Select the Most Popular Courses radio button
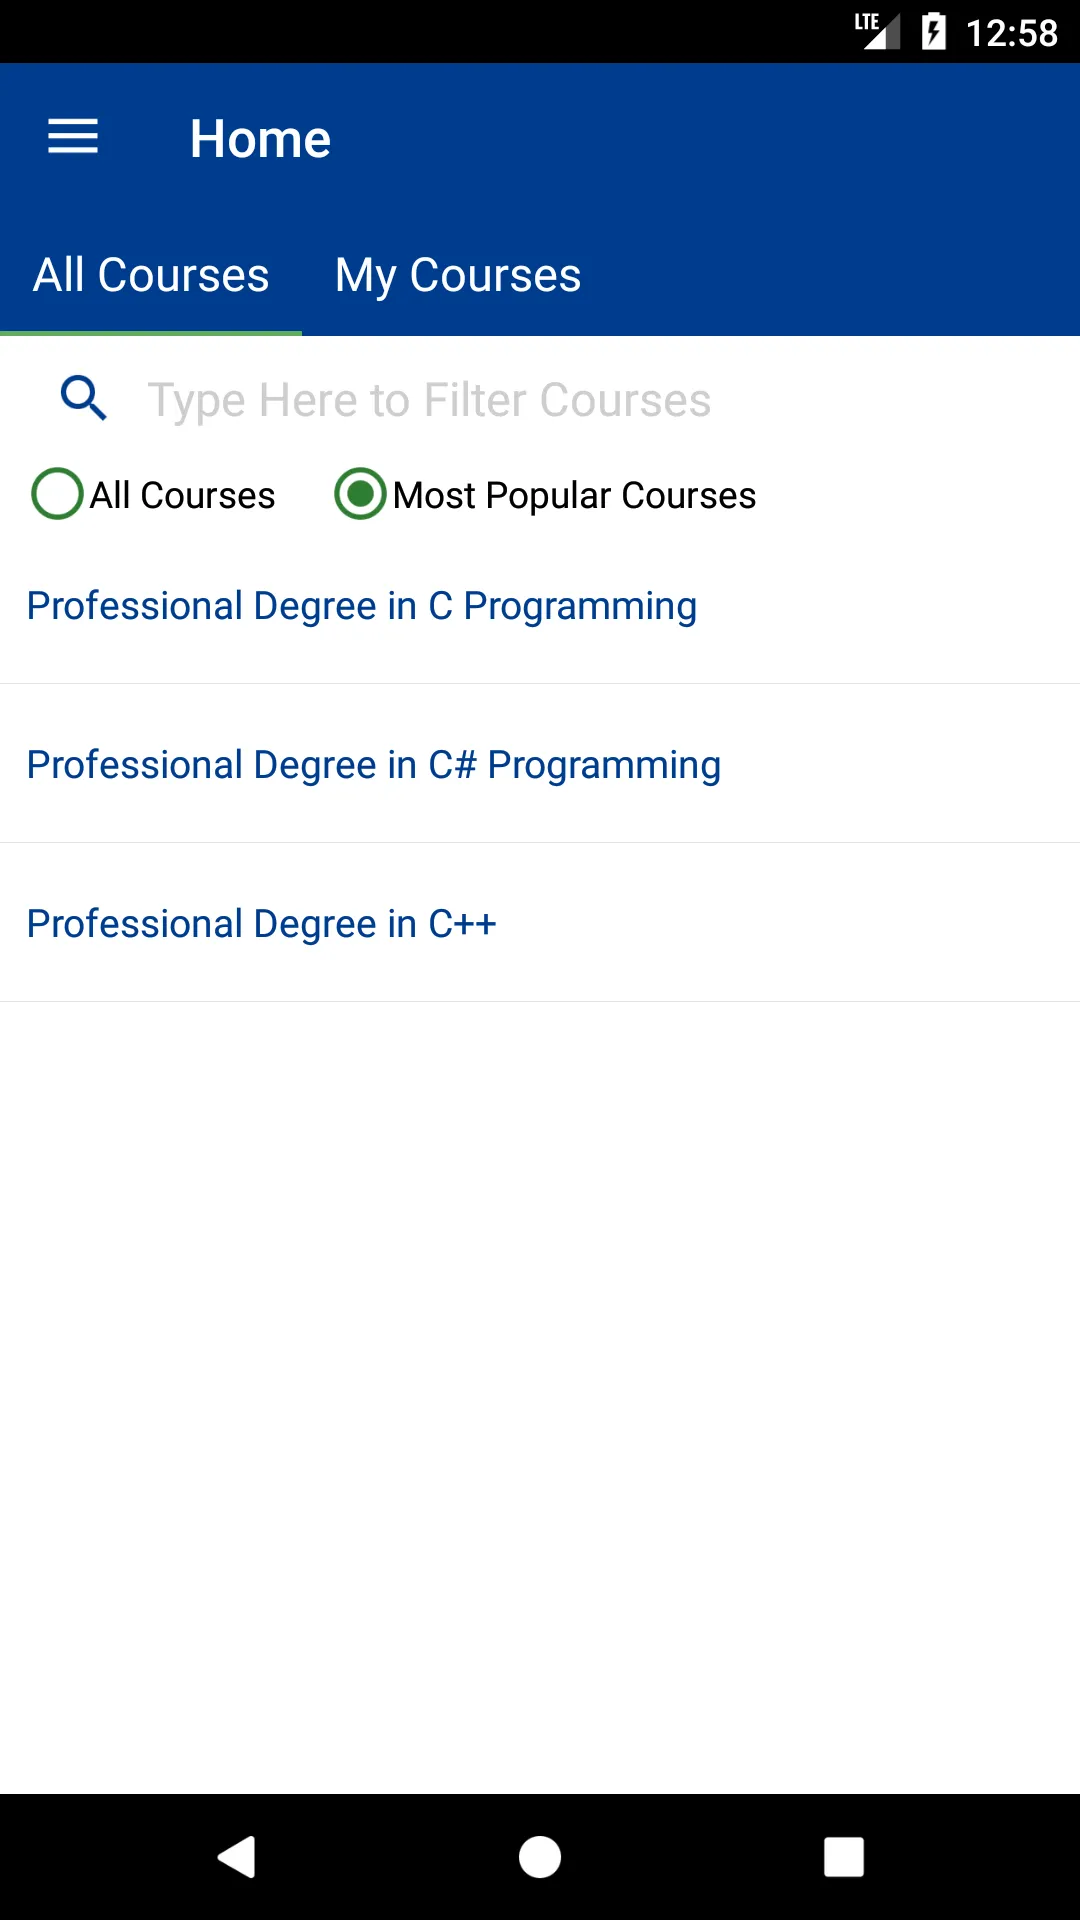 (360, 494)
